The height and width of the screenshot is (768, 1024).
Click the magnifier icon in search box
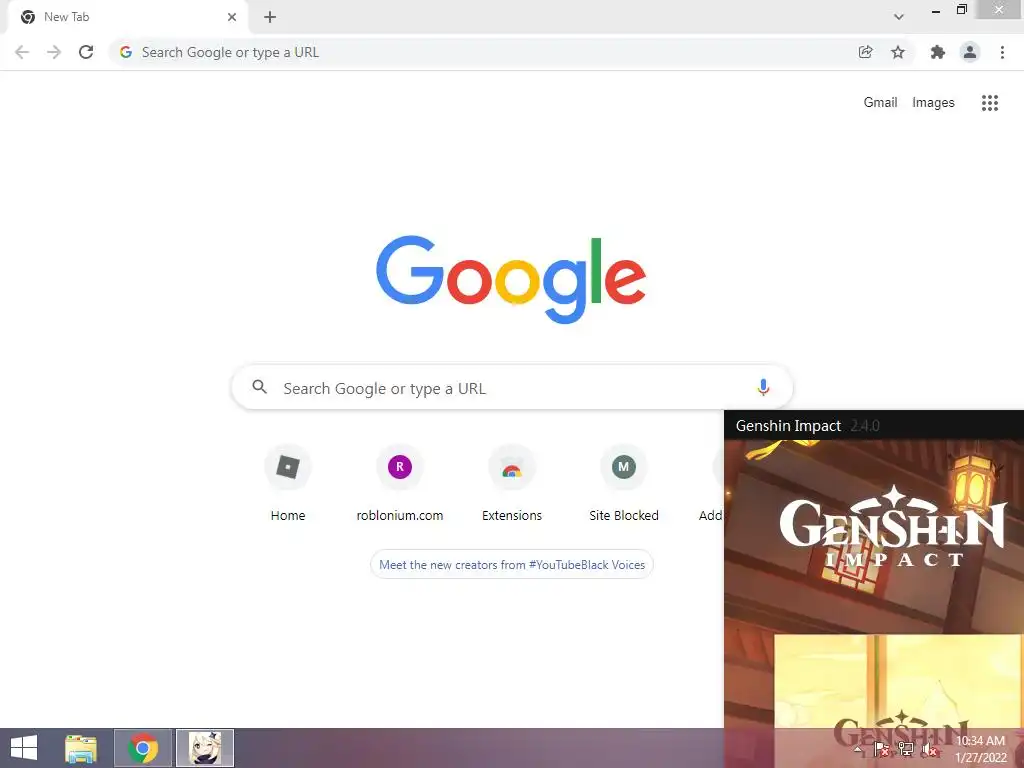click(259, 387)
